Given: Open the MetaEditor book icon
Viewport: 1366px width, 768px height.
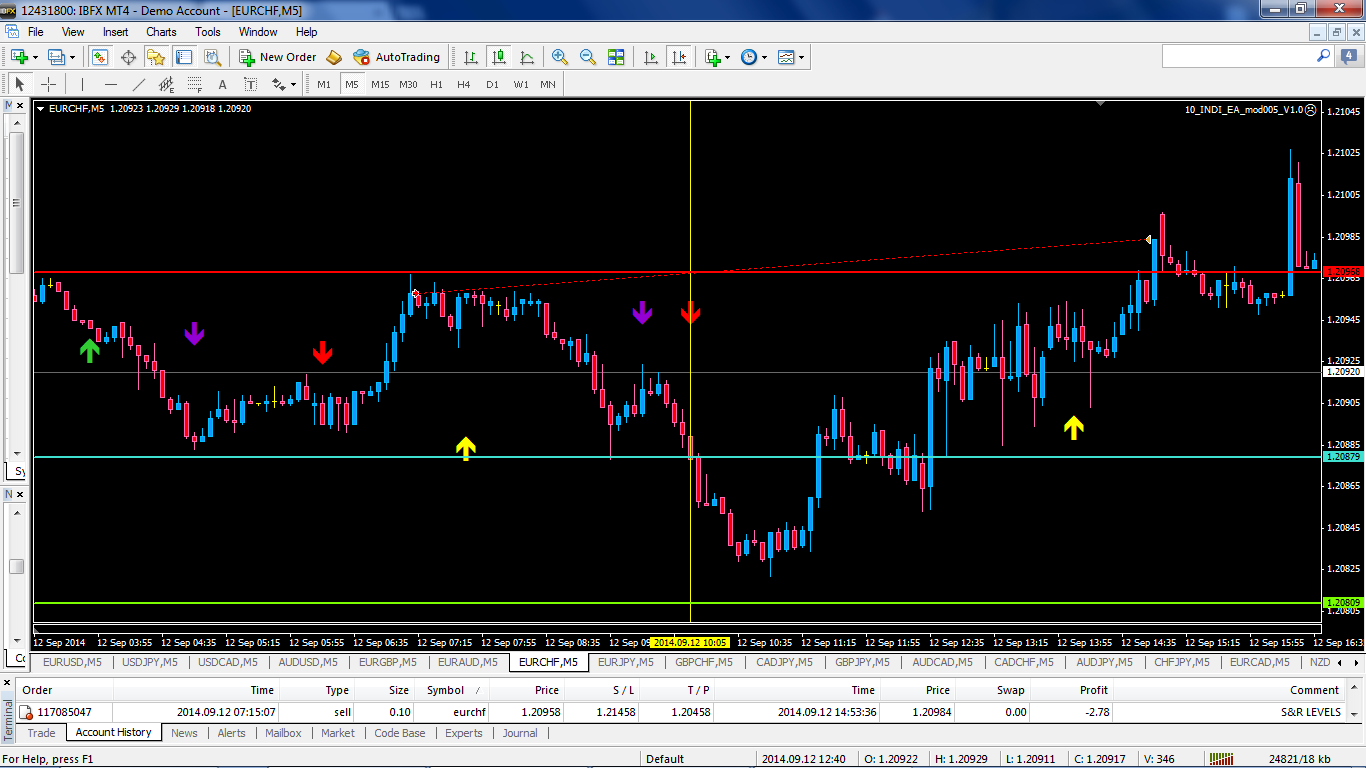Looking at the screenshot, I should 334,57.
